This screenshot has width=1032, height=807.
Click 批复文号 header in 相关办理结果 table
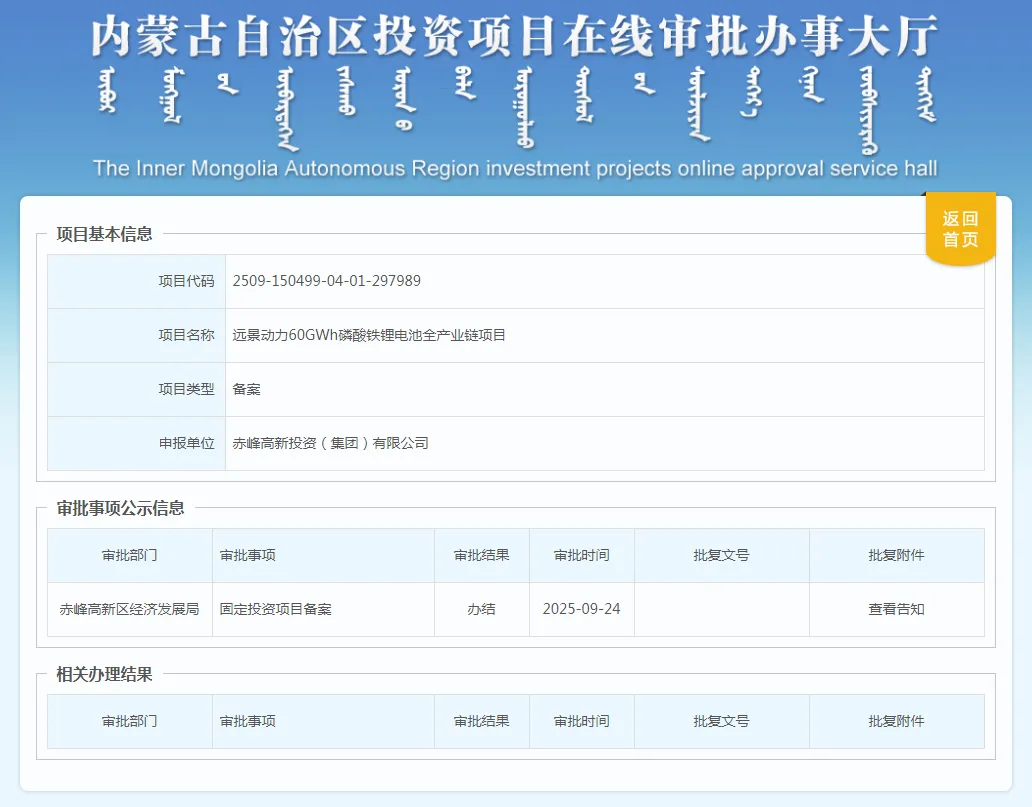(x=721, y=721)
